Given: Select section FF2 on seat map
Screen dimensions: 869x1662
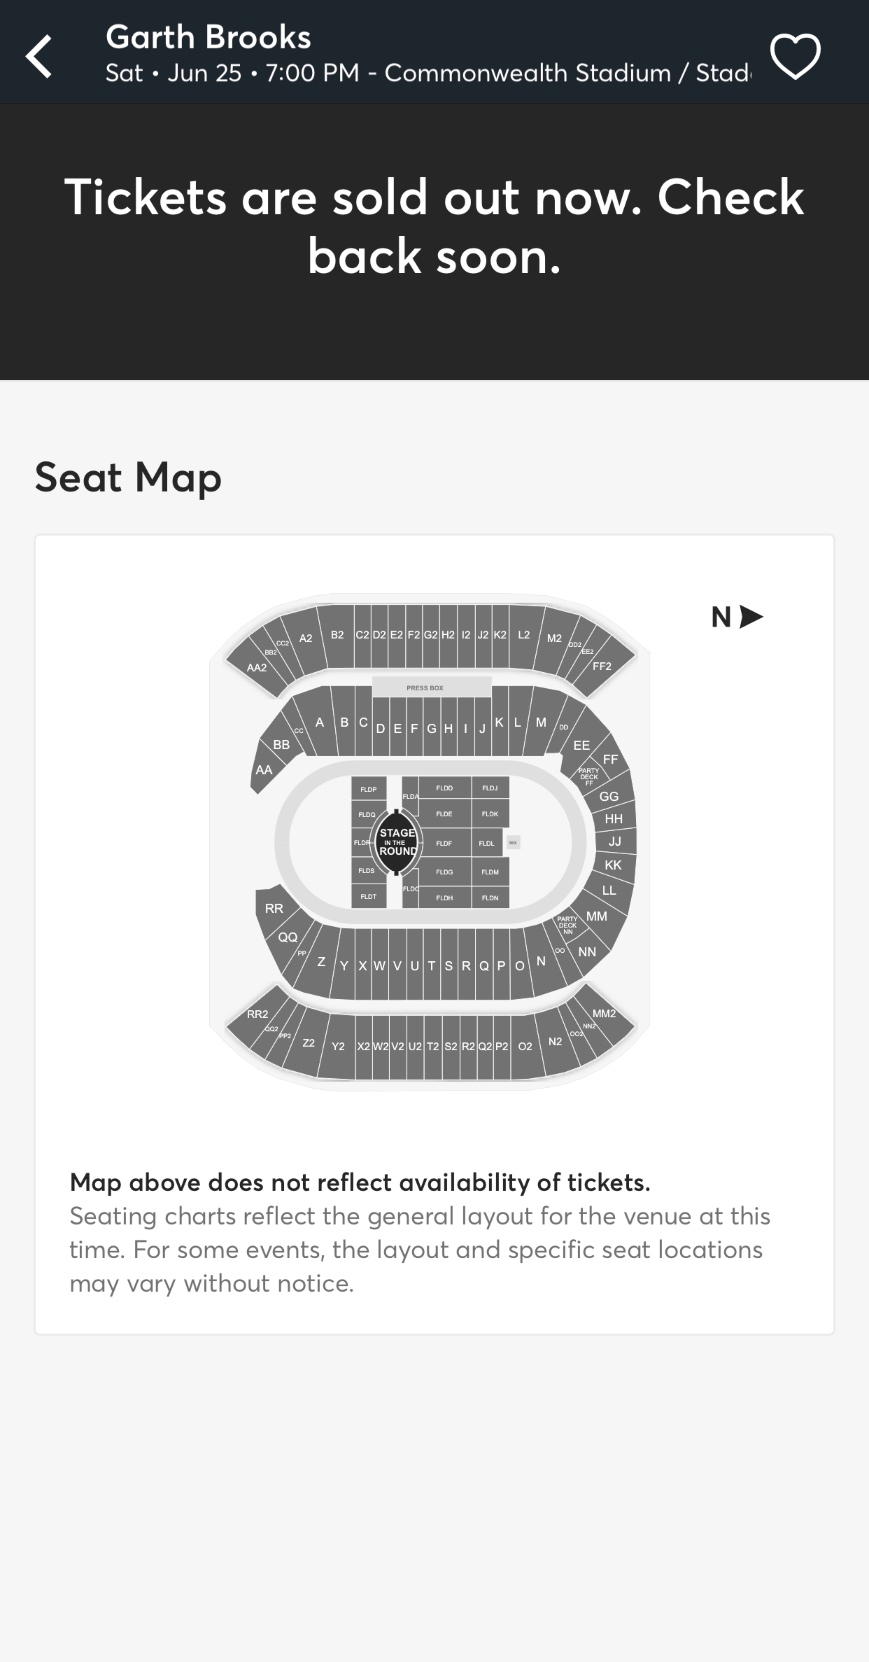Looking at the screenshot, I should point(602,665).
